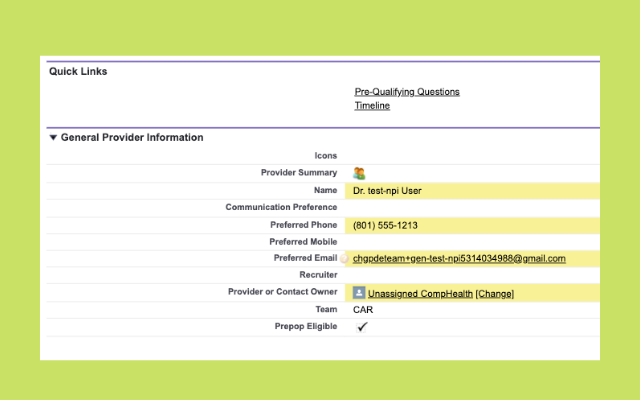Click the Preferred Phone label

click(x=303, y=225)
